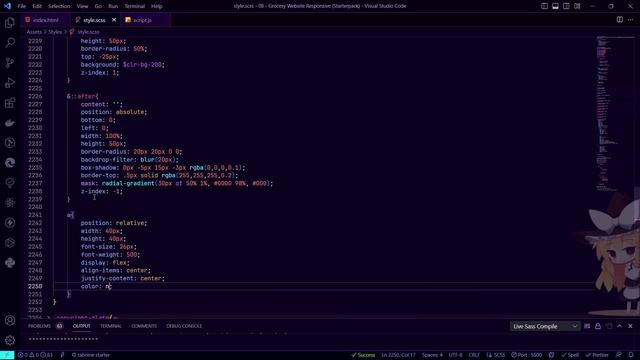Viewport: 640px width, 360px height.
Task: Click the feedback icon in status bar
Action: (x=619, y=355)
